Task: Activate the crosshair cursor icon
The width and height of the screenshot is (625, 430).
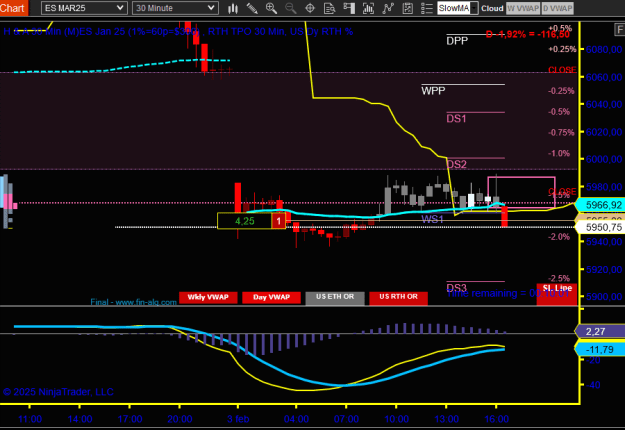Action: (310, 8)
